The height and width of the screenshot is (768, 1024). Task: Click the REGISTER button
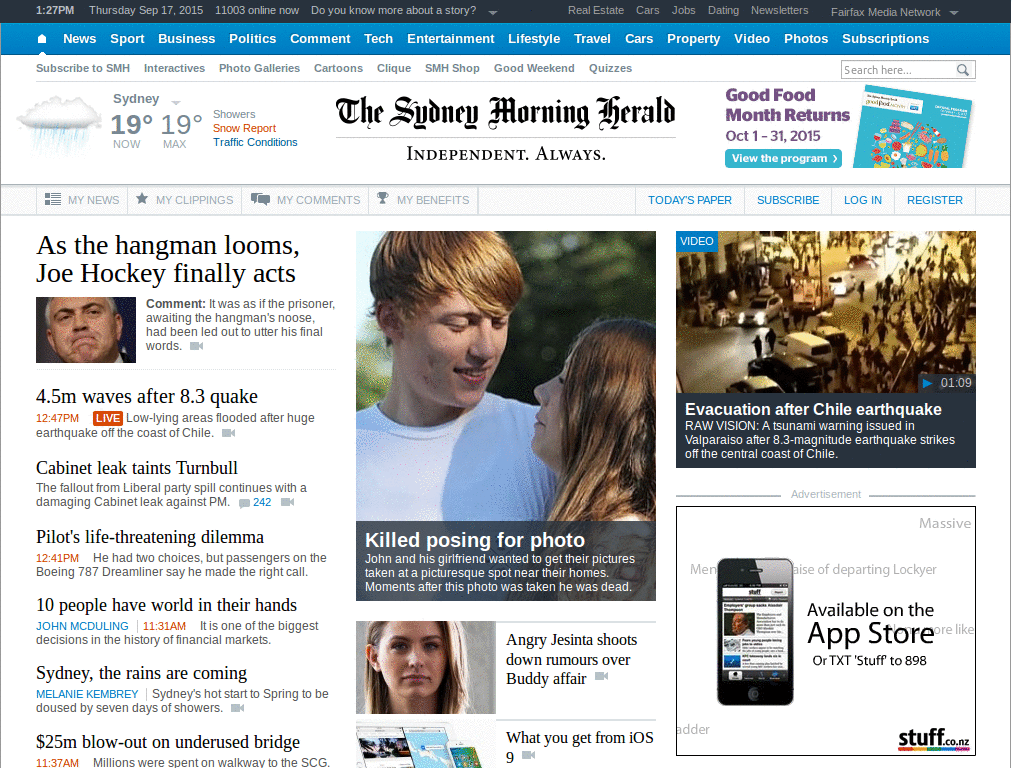(x=935, y=200)
